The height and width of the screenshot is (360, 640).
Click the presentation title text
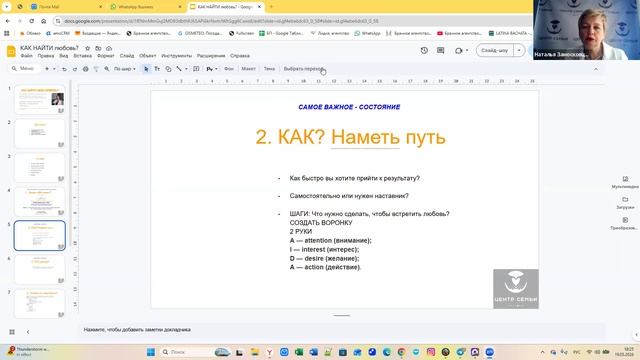click(x=49, y=48)
